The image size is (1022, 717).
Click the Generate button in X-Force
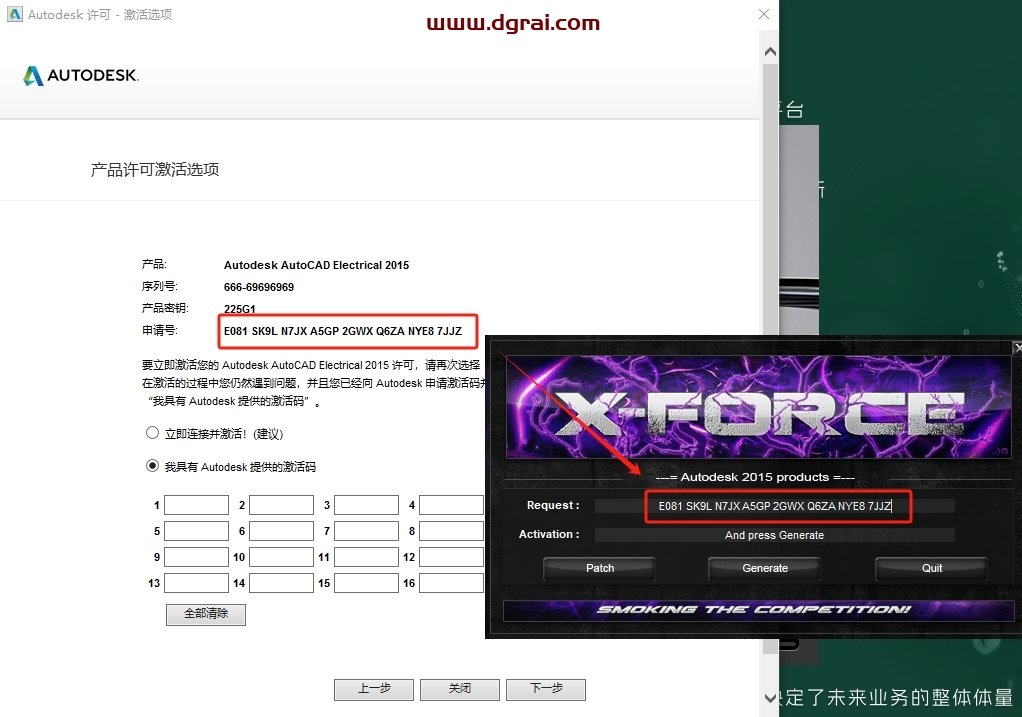(x=765, y=568)
